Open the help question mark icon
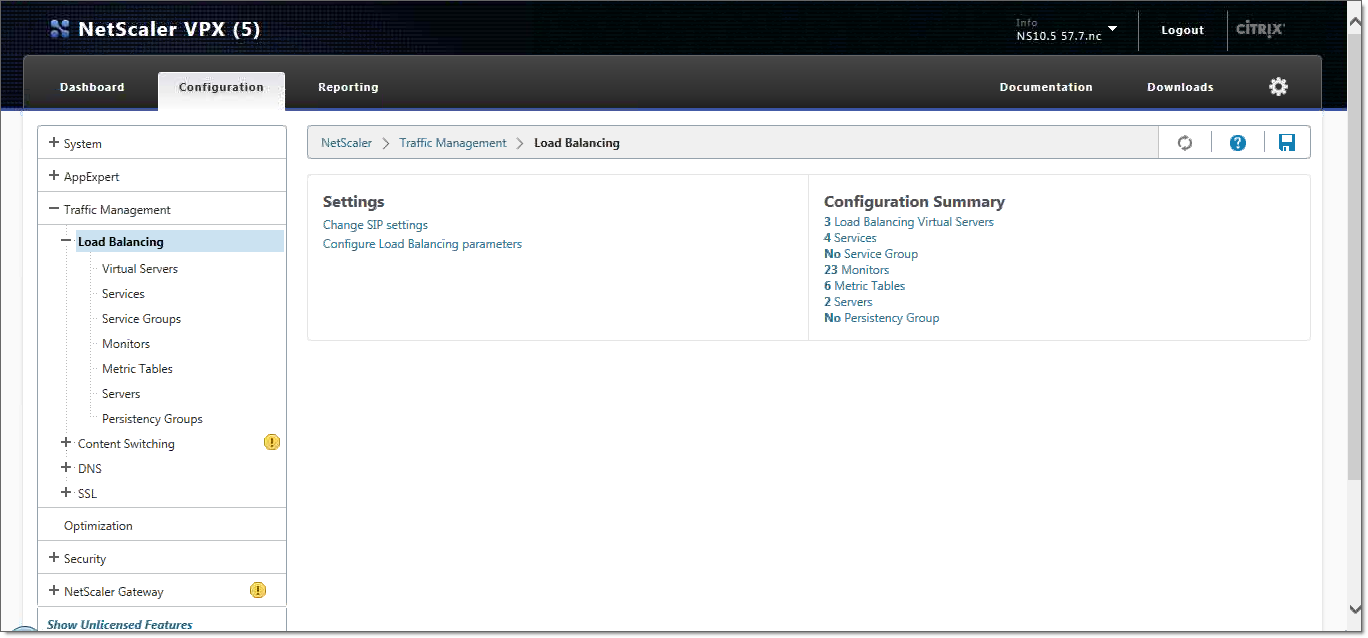This screenshot has height=638, width=1368. pyautogui.click(x=1238, y=143)
